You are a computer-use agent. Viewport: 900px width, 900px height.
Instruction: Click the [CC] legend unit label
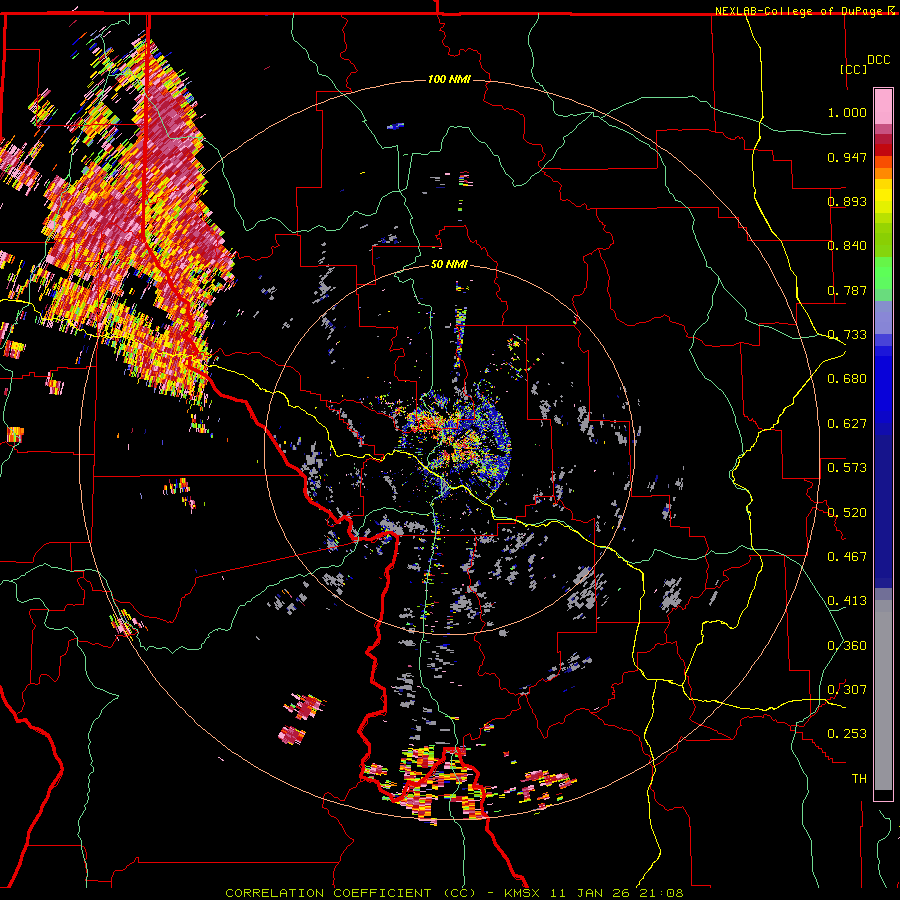click(x=853, y=69)
